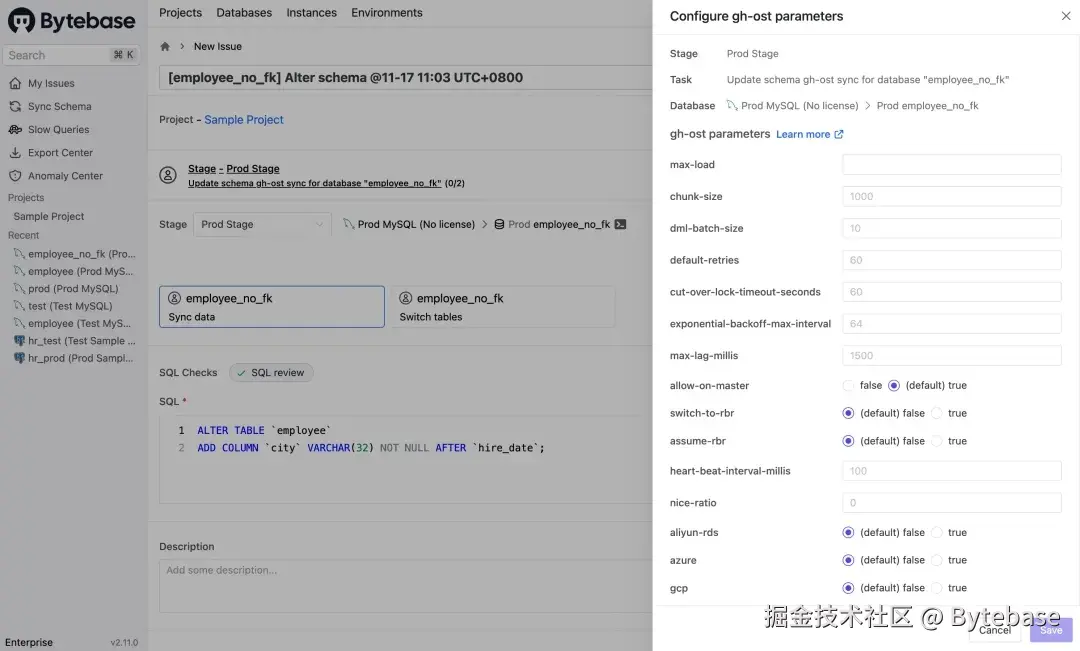Click the issue Description text area
The image size is (1080, 651).
tap(406, 586)
